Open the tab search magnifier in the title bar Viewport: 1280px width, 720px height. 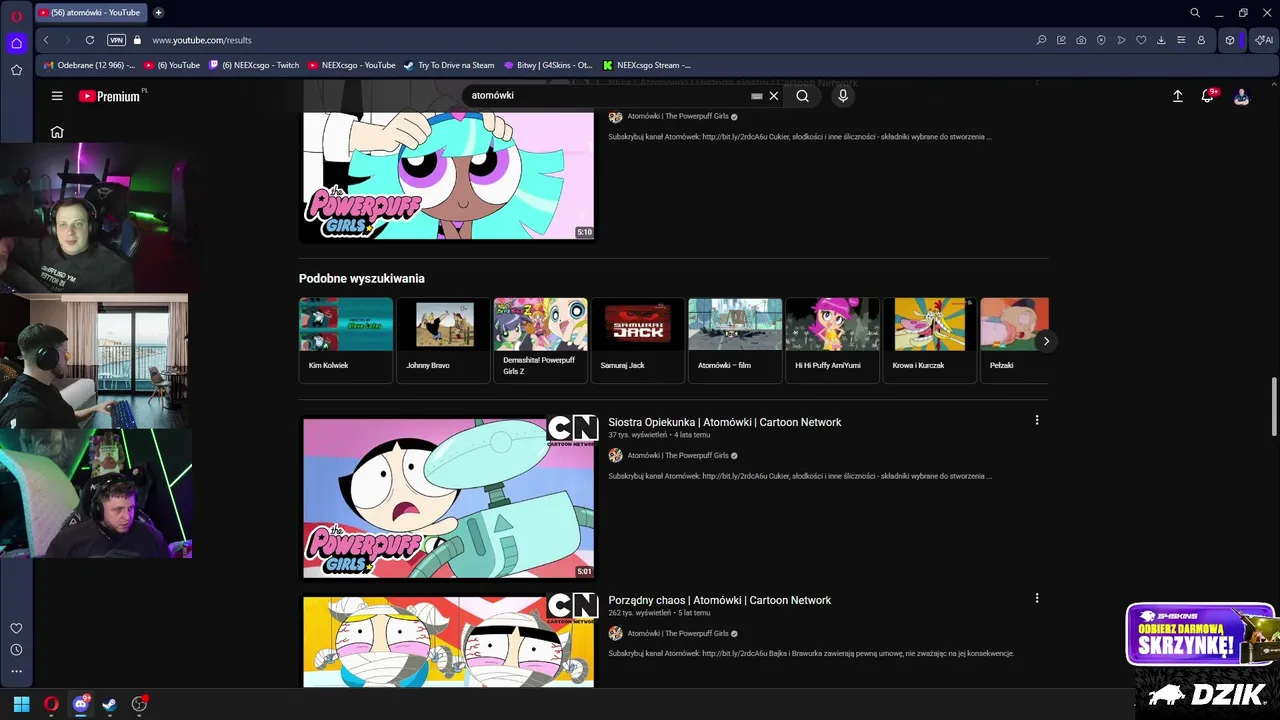point(1195,13)
